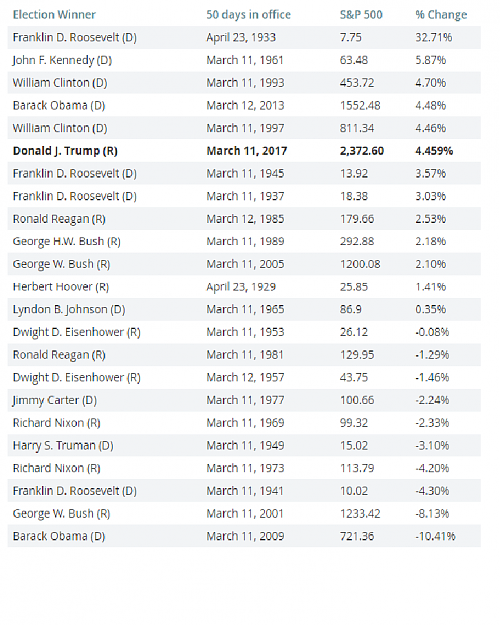This screenshot has height=625, width=500.
Task: Click the 50 days in office header
Action: (x=248, y=15)
